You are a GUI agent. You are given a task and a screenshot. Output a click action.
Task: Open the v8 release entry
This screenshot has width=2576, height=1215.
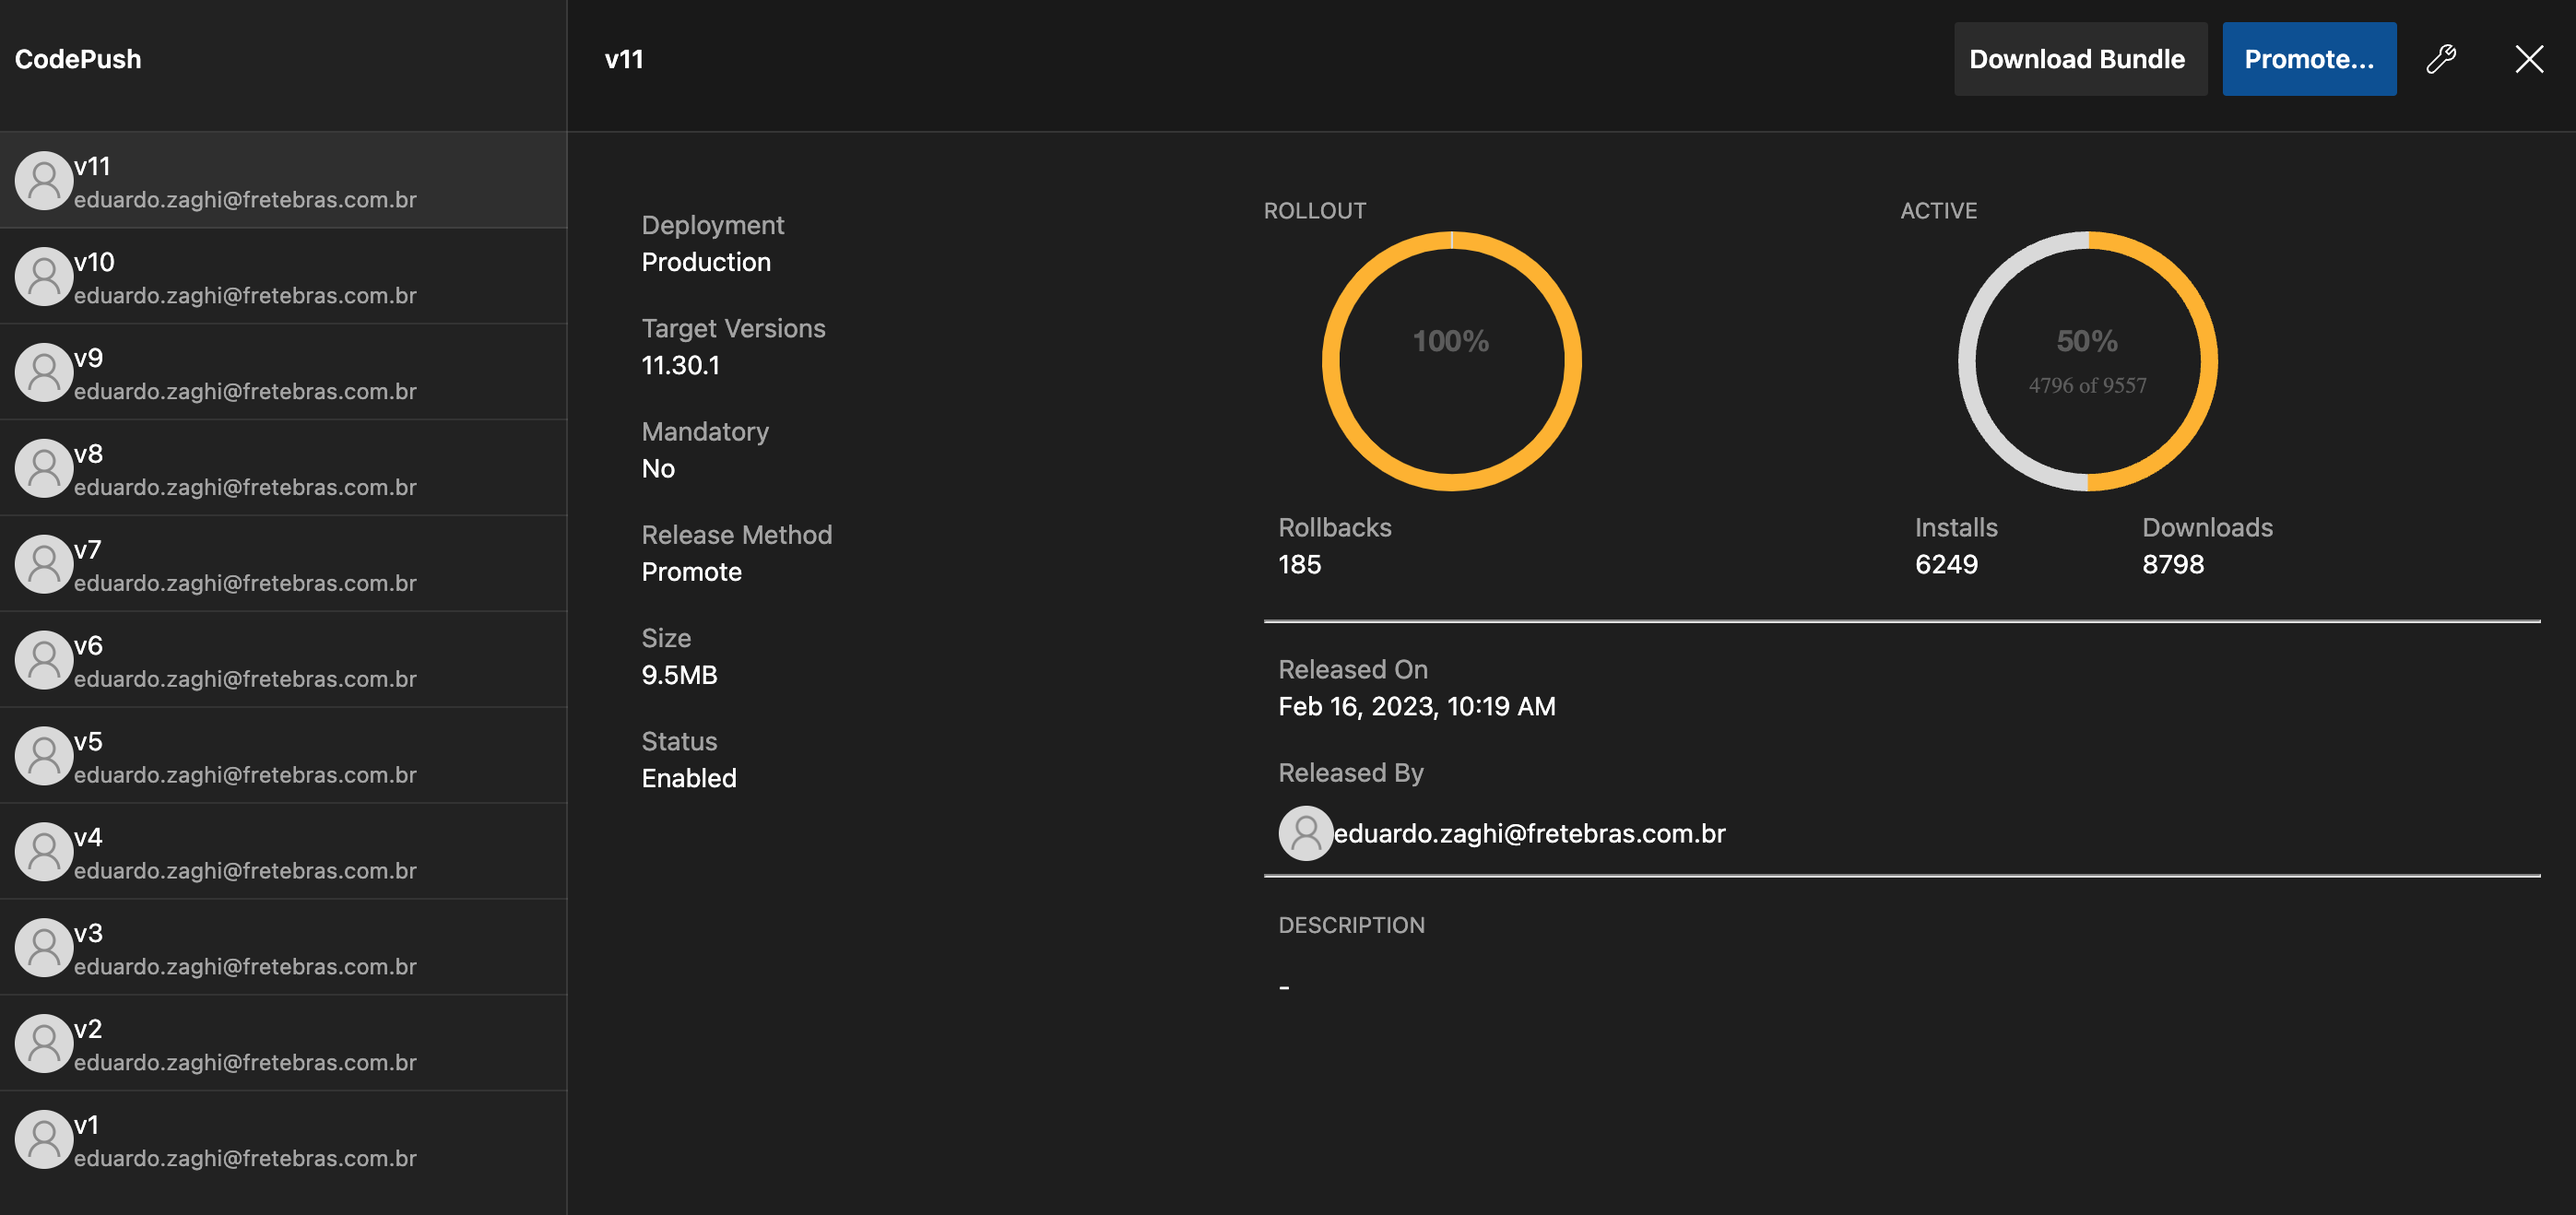click(x=283, y=469)
